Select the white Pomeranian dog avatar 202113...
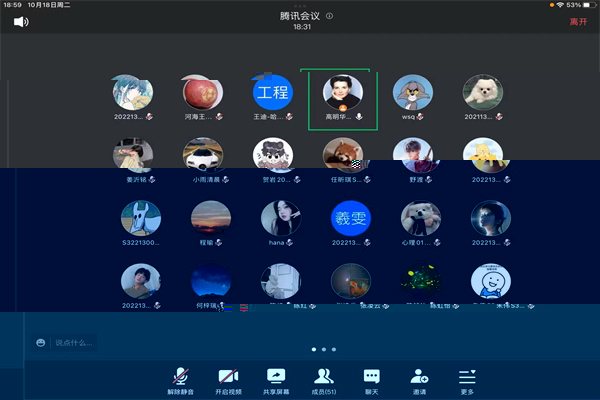The height and width of the screenshot is (400, 600). click(483, 92)
